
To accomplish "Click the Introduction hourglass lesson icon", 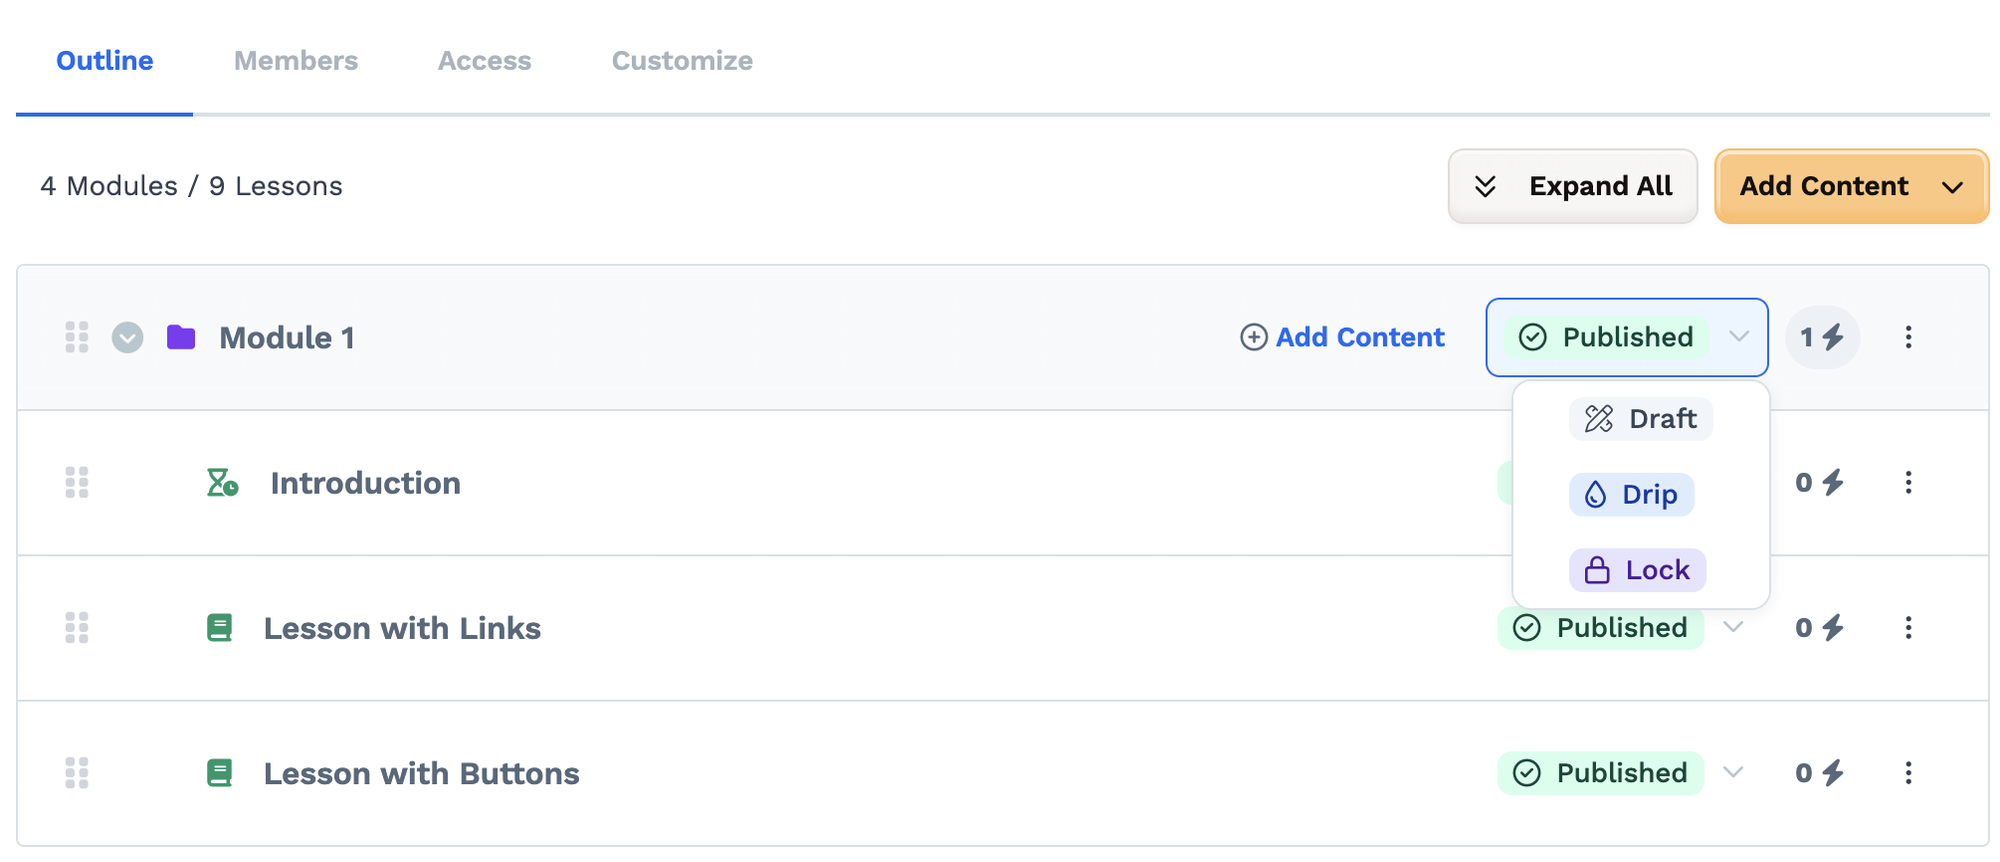I will (x=222, y=483).
